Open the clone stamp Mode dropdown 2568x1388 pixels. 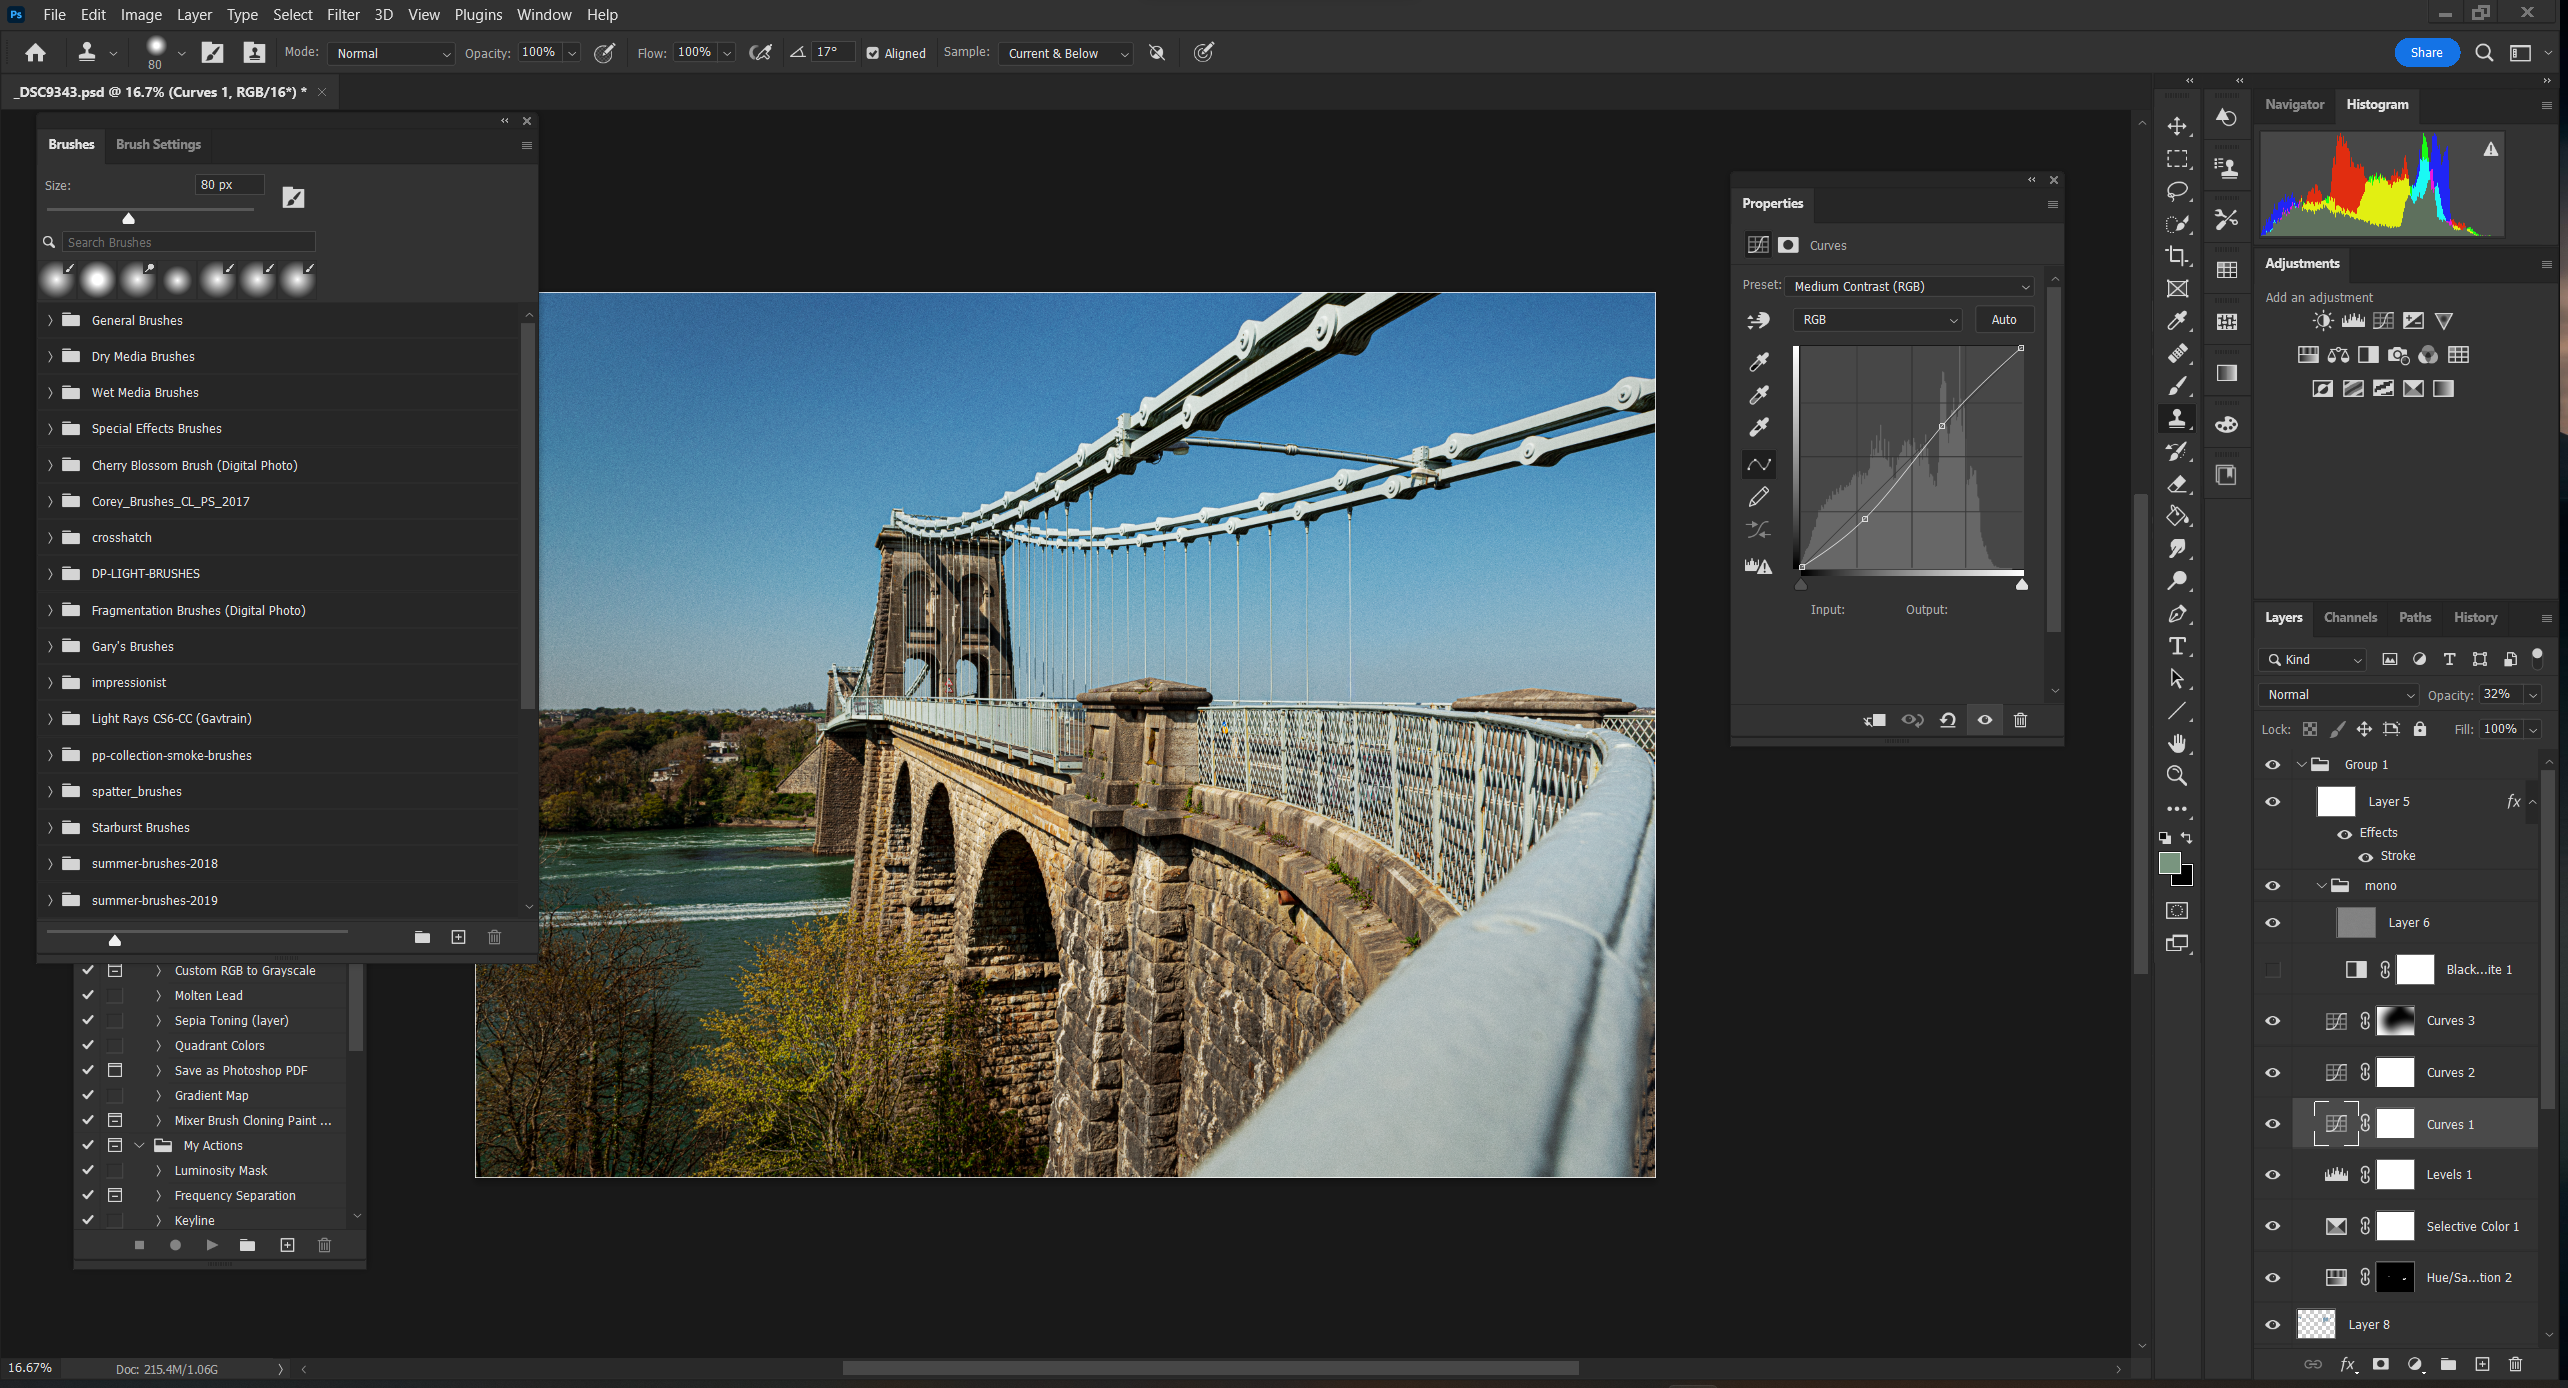(392, 54)
